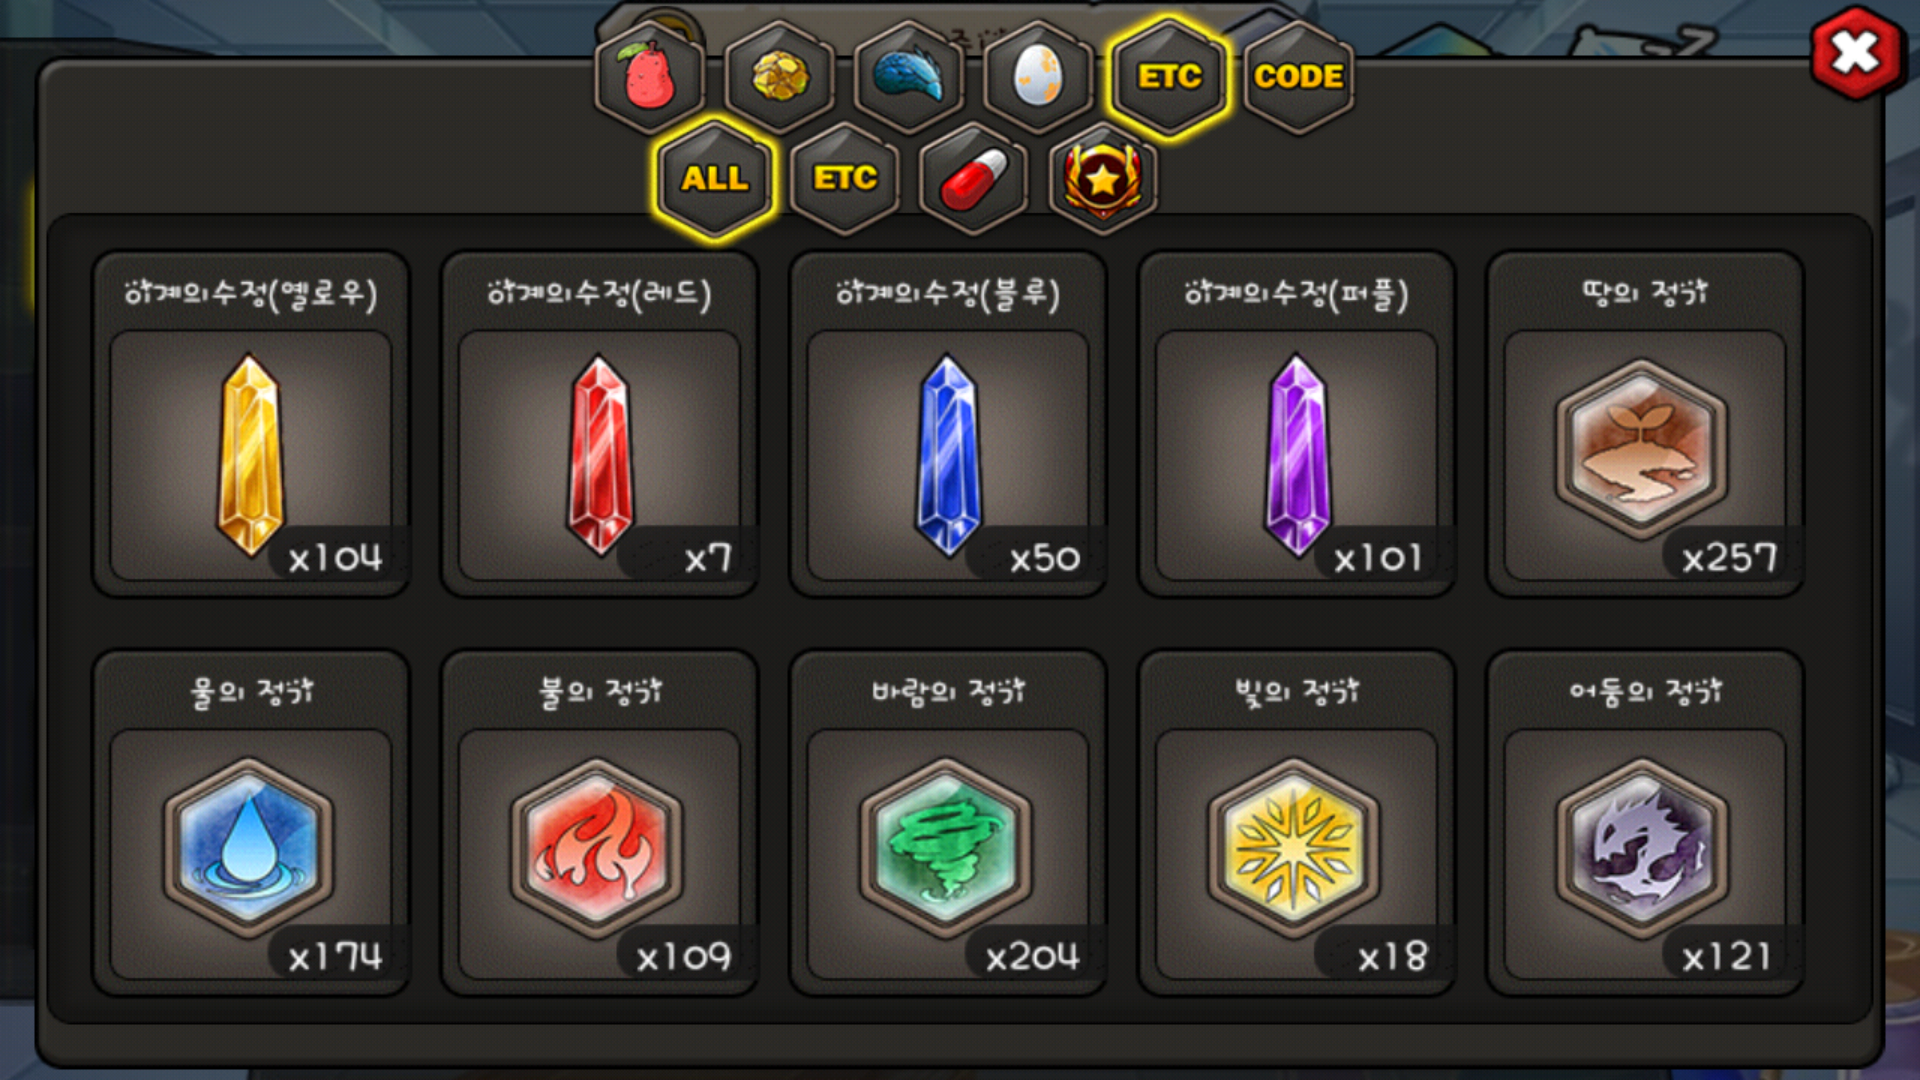Open the fruit food category tab
The image size is (1920, 1080).
click(x=650, y=77)
